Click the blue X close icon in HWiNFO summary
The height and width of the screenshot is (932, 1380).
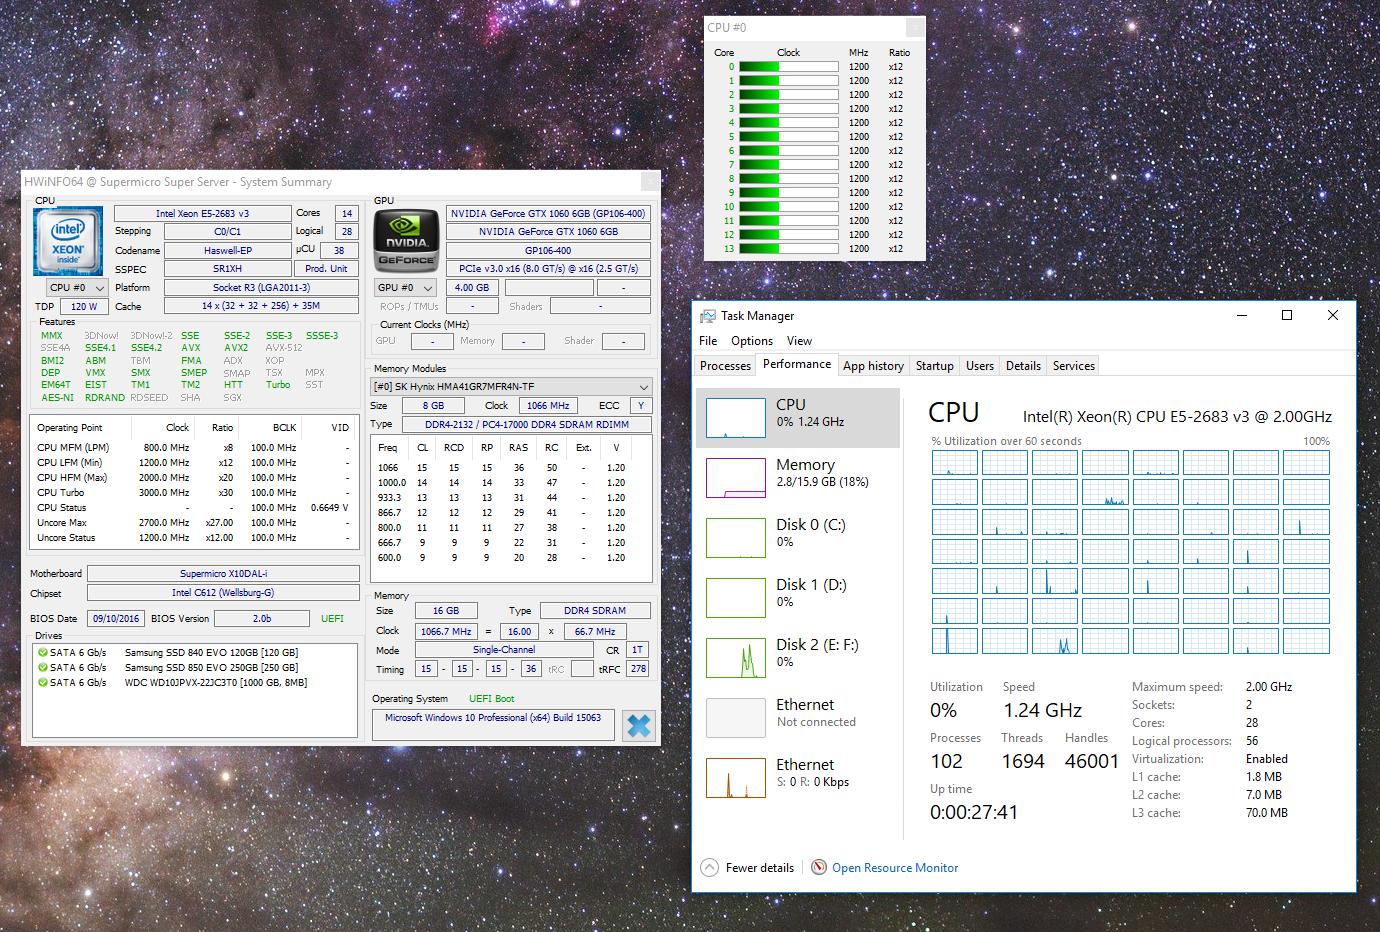(638, 725)
